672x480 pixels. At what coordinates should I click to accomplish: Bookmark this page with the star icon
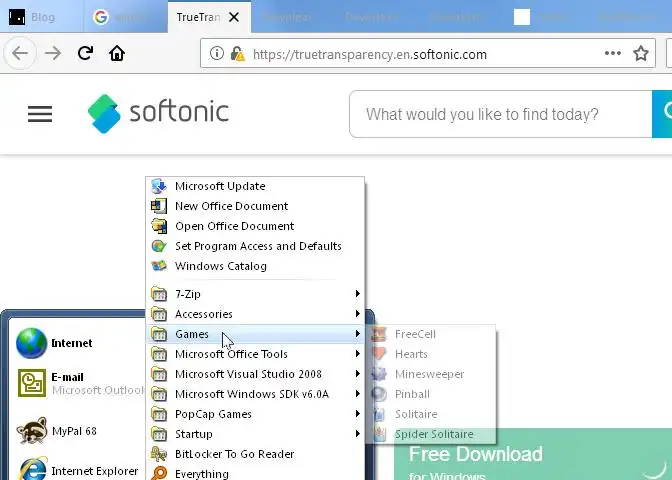[x=641, y=54]
